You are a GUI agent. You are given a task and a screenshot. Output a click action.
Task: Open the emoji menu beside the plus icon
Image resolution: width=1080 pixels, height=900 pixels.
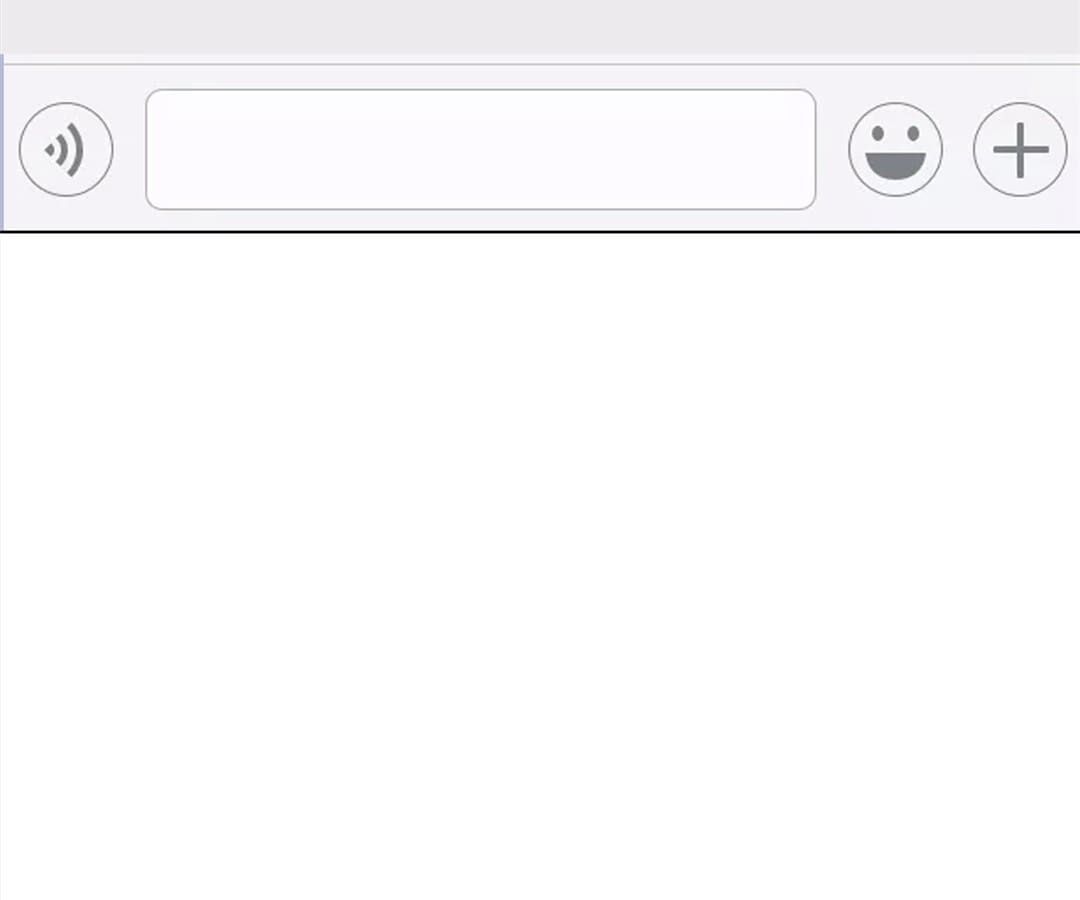point(895,149)
